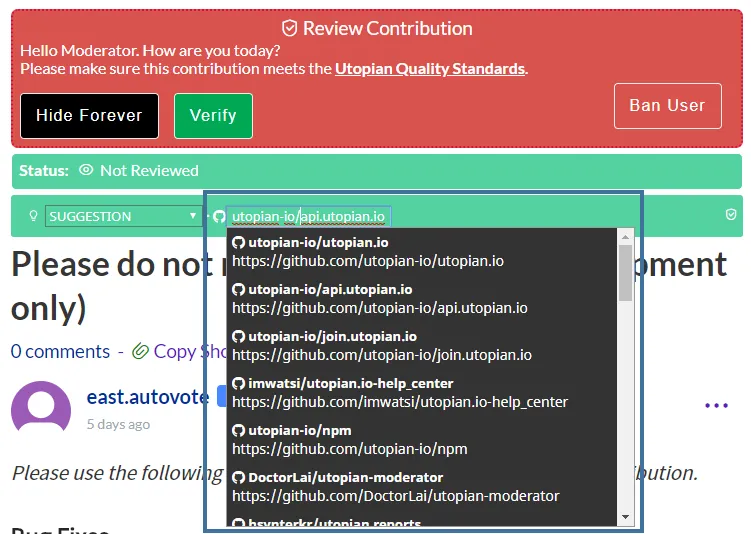Select DoctorLai/utopian-moderator suggestion
Image resolution: width=751 pixels, height=534 pixels.
tap(421, 487)
